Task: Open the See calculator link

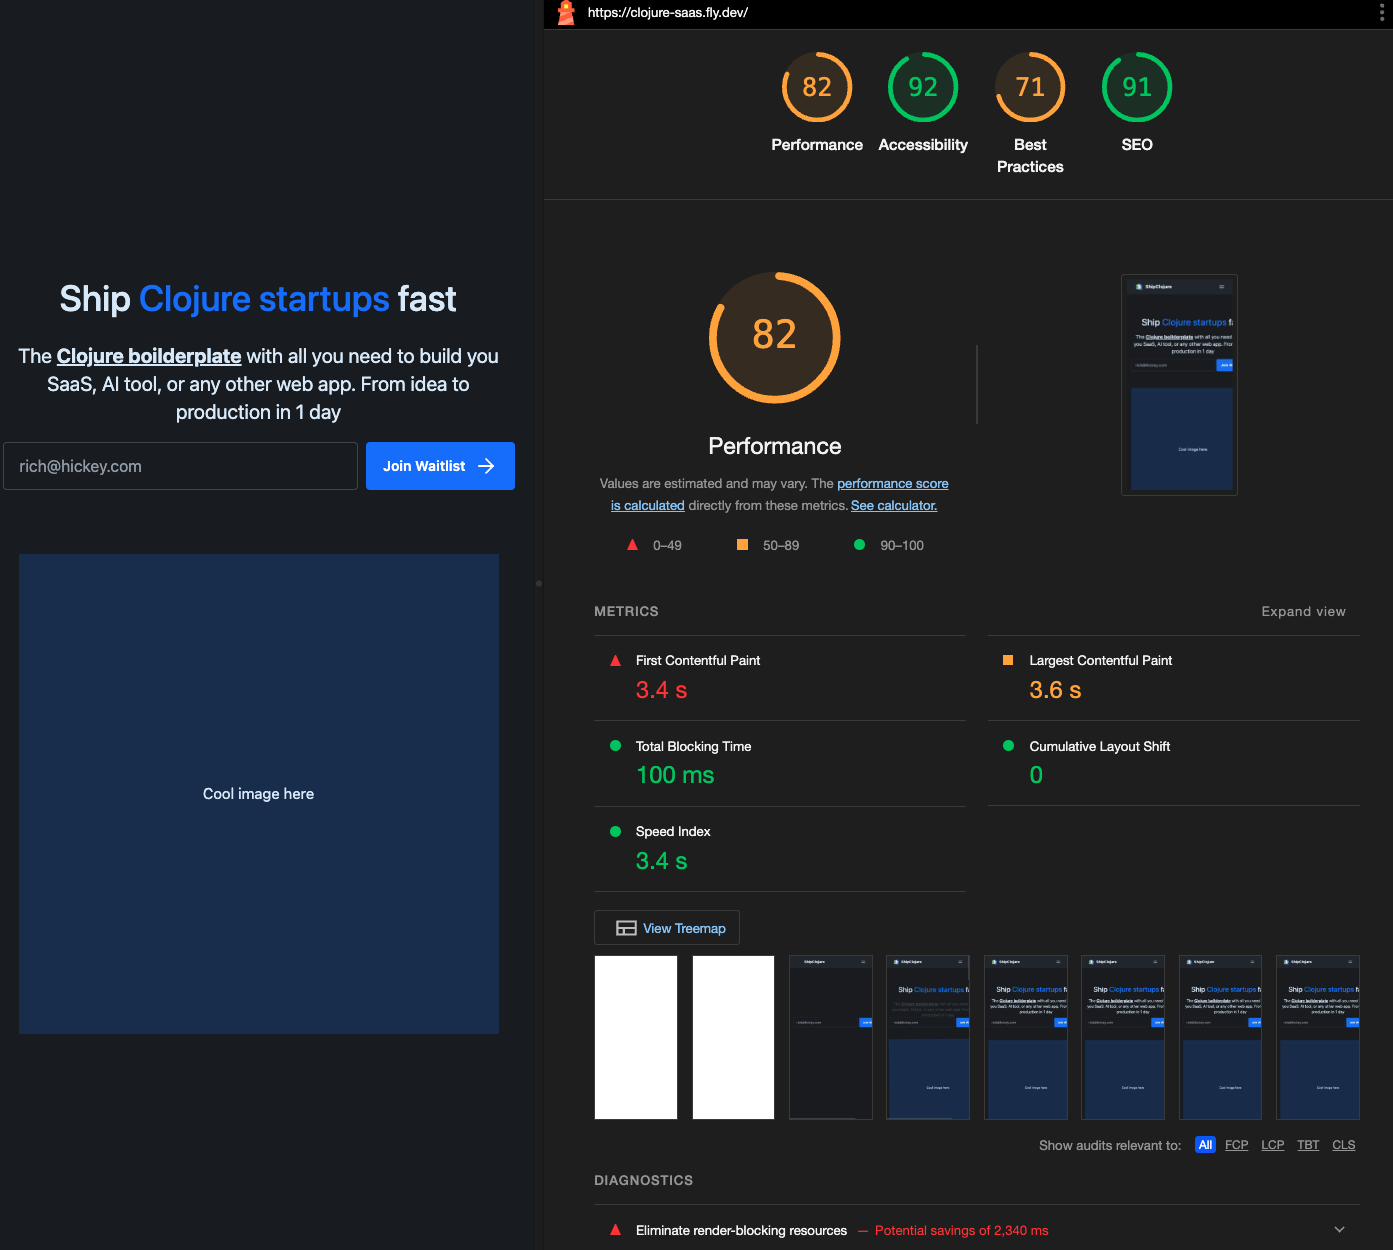Action: (894, 506)
